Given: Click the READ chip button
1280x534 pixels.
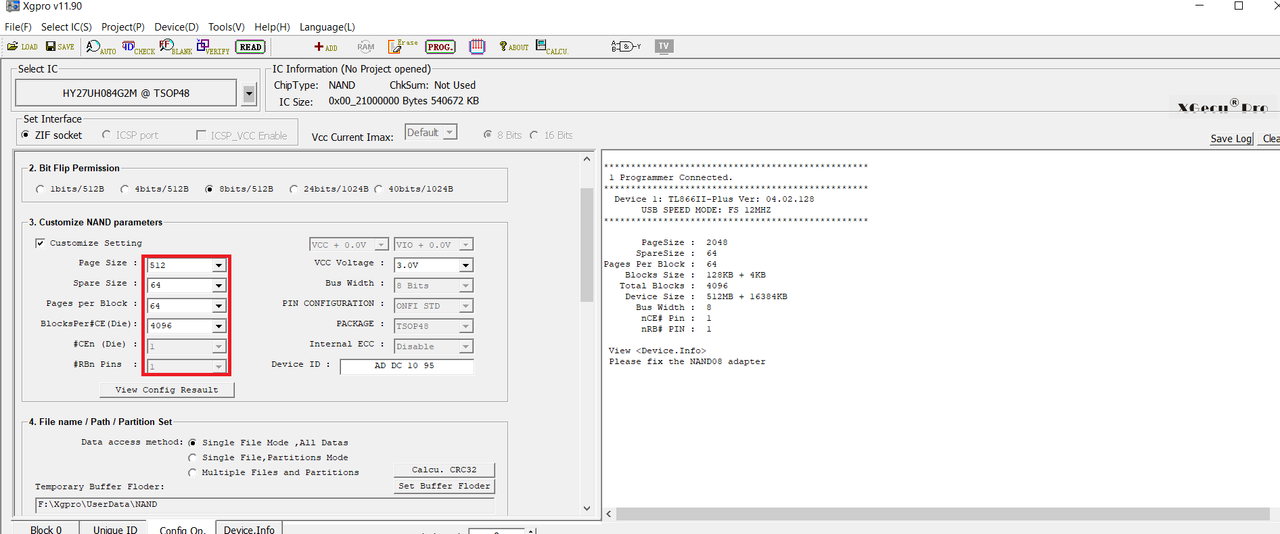Looking at the screenshot, I should (x=250, y=47).
